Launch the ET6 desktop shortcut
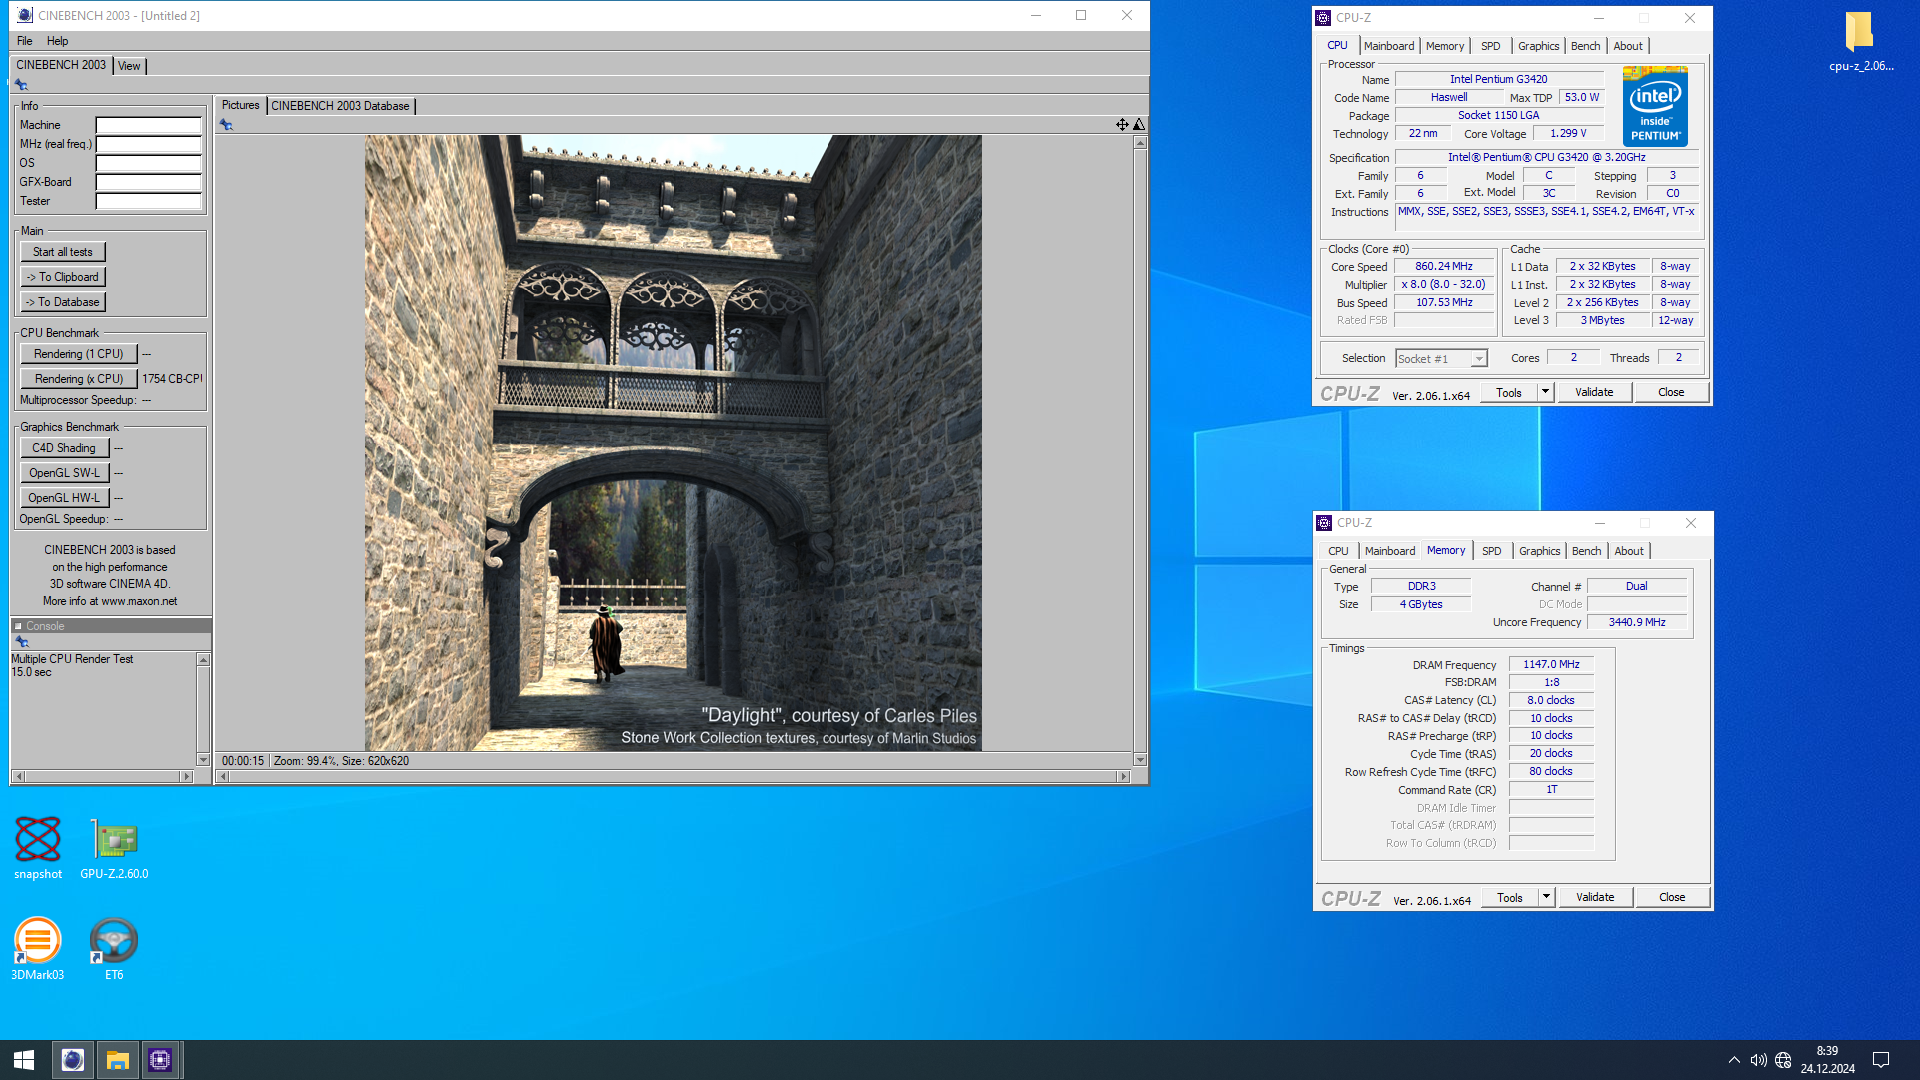 [x=114, y=948]
